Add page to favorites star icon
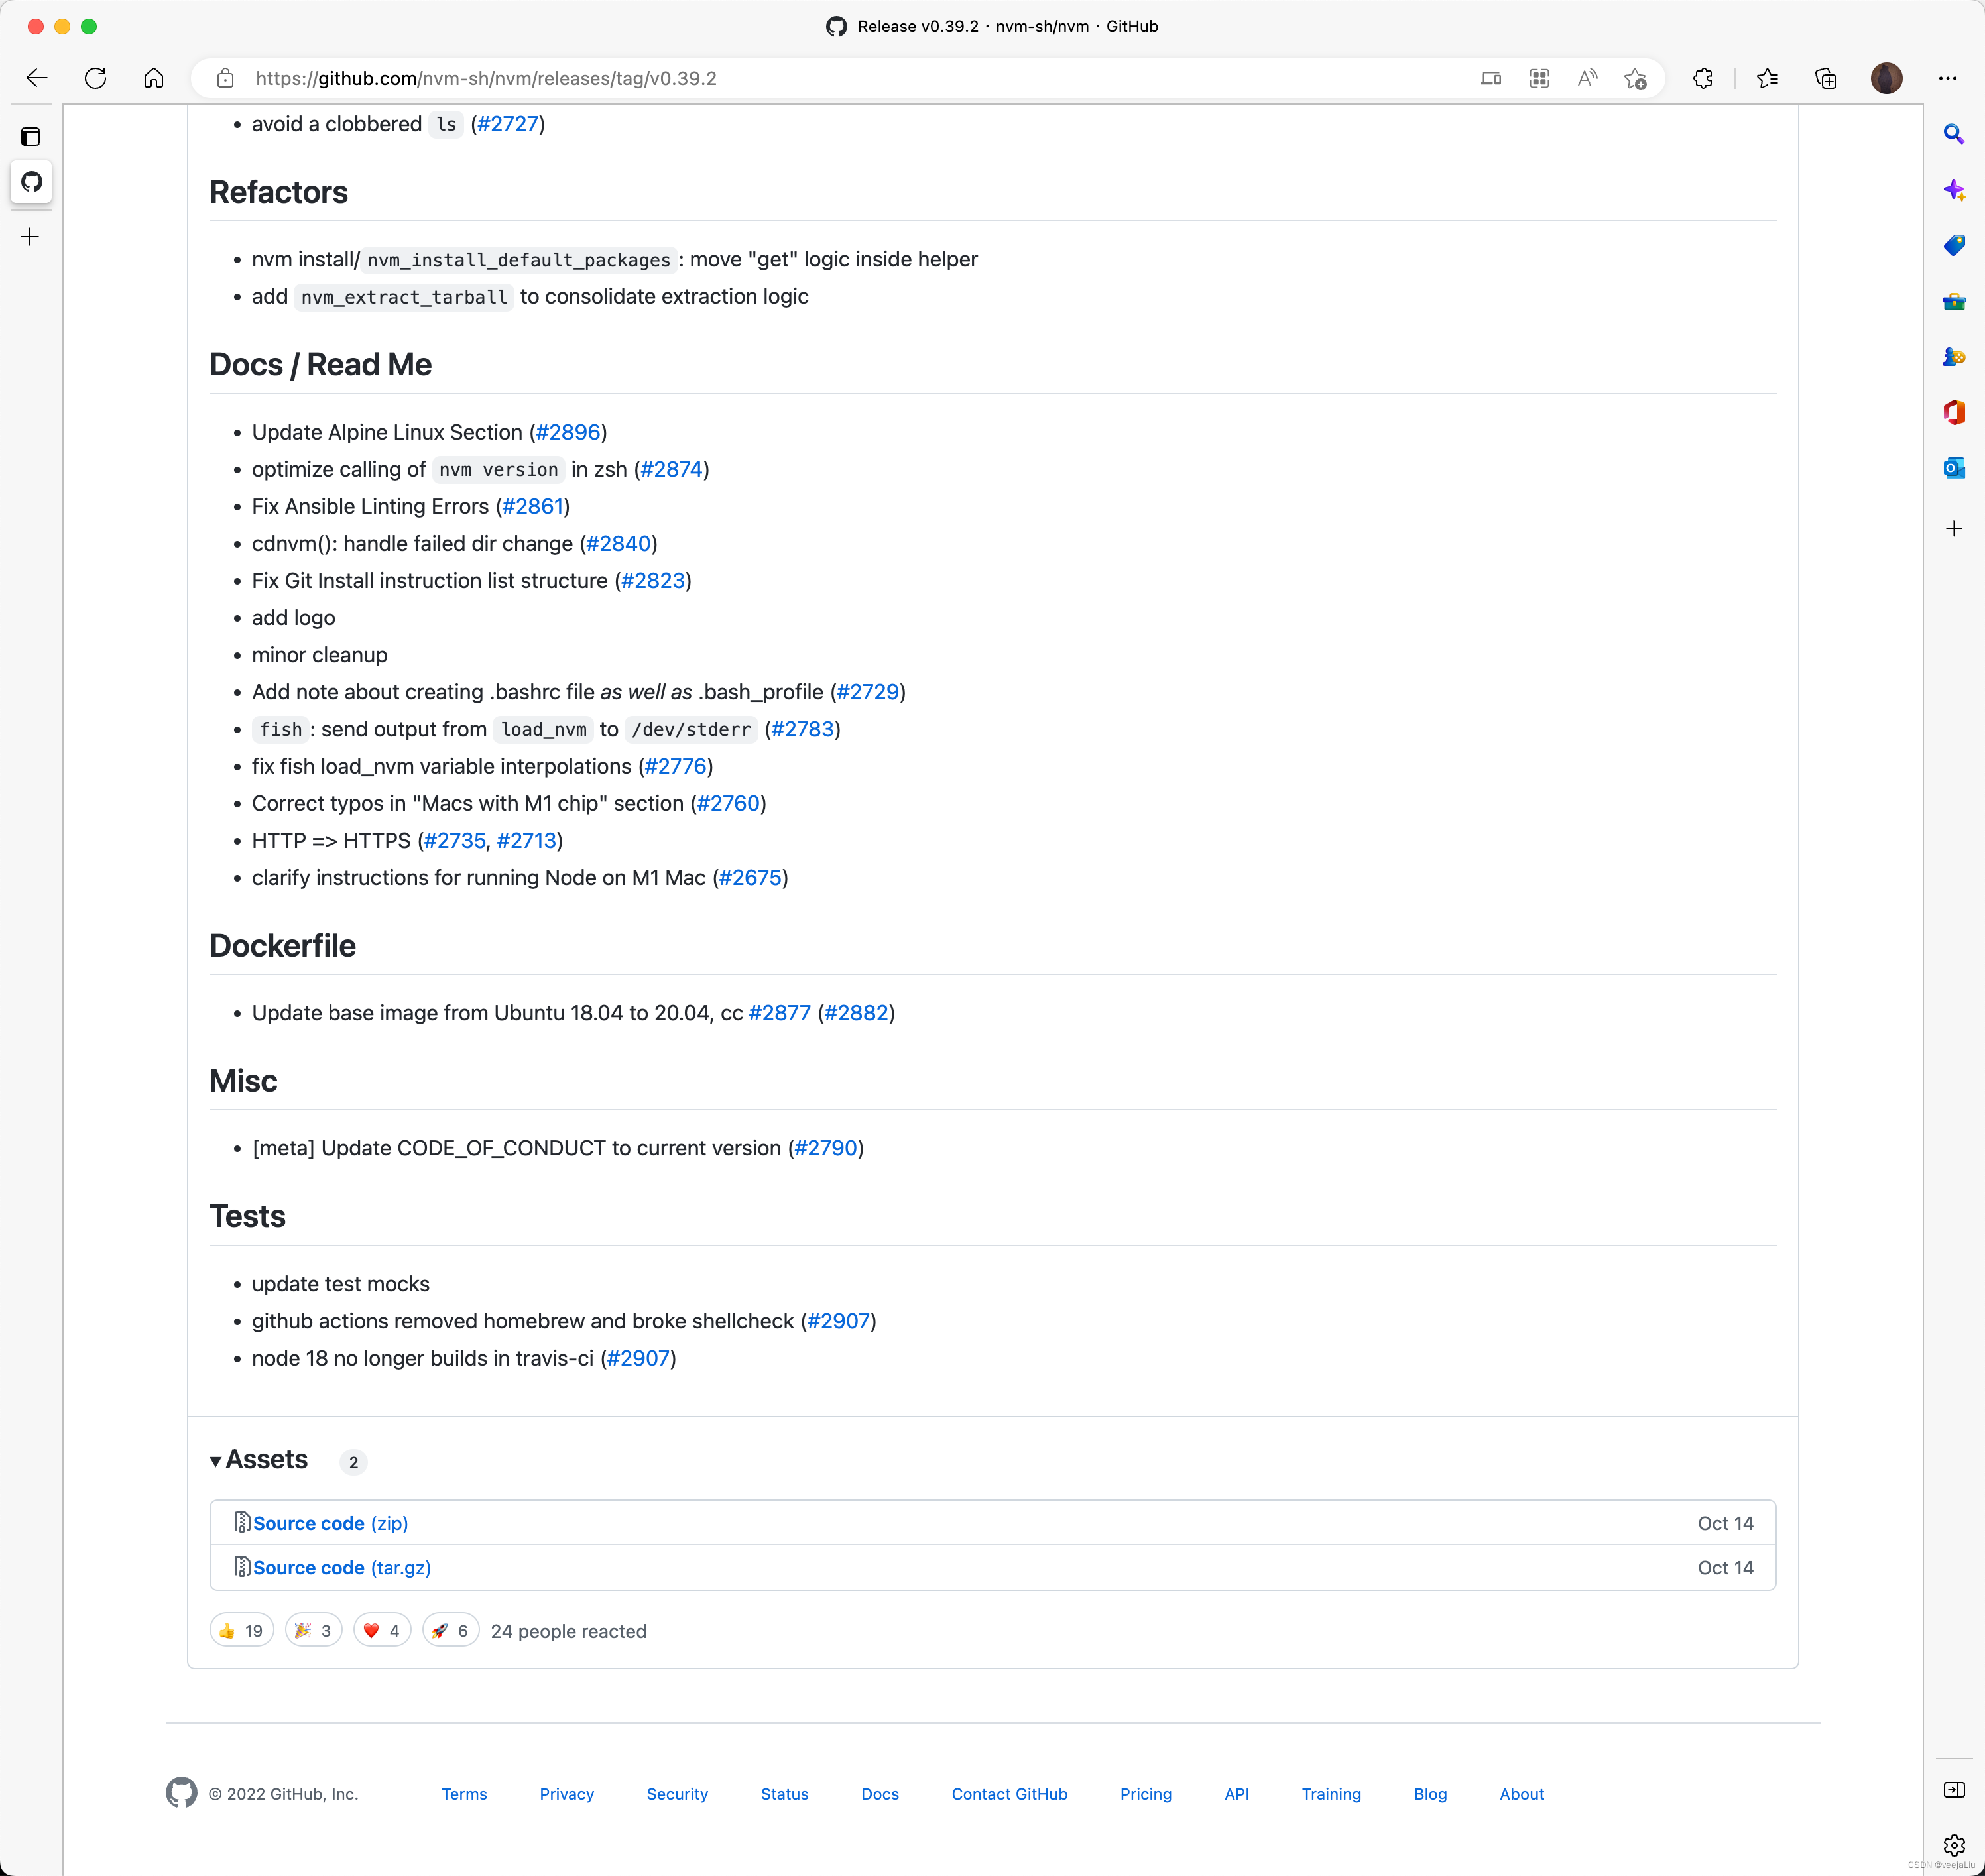 1636,78
